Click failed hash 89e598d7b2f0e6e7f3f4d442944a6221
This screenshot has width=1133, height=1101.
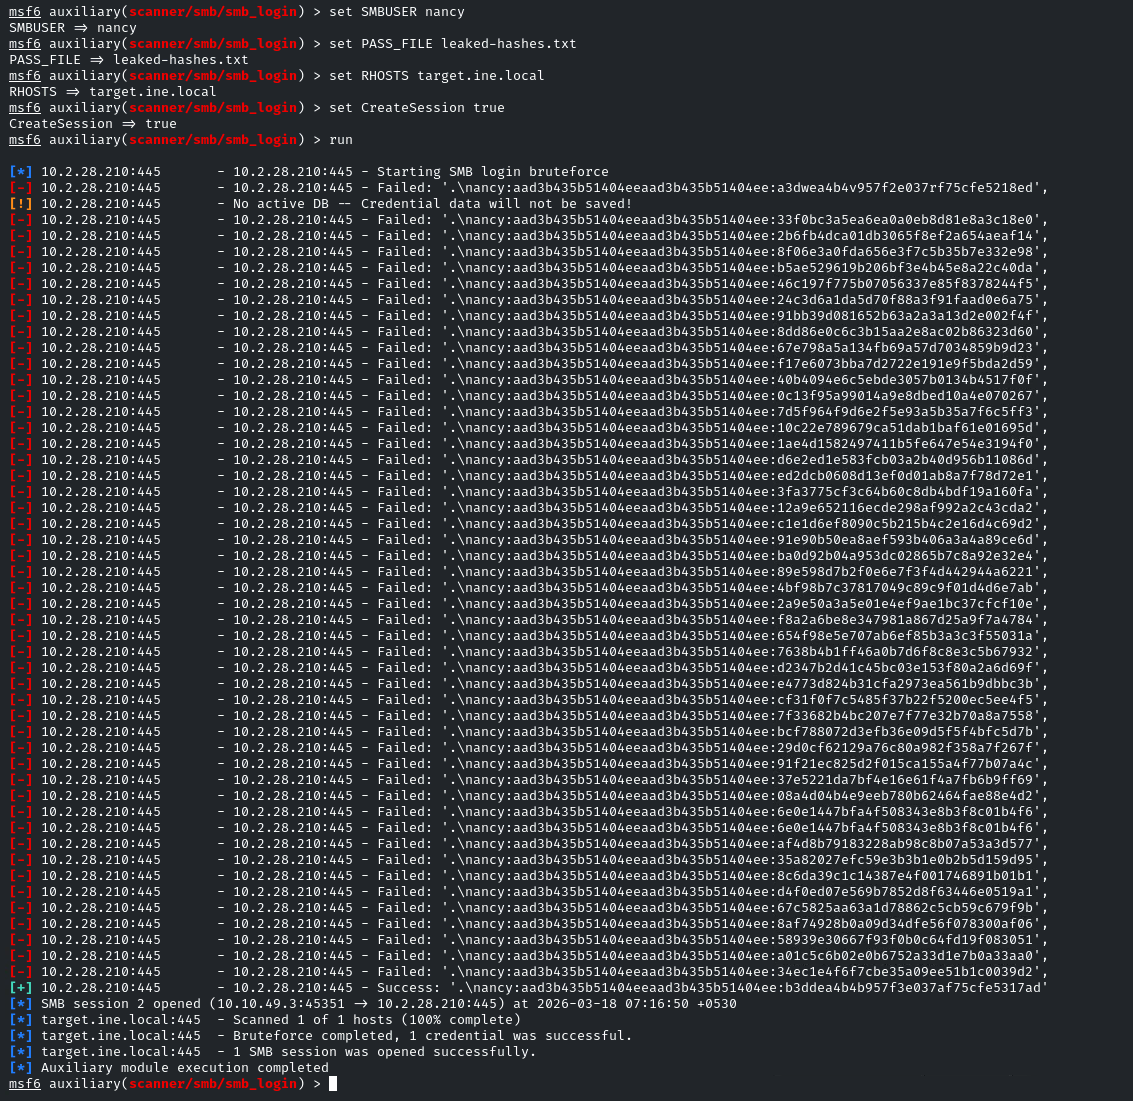[x=905, y=571]
